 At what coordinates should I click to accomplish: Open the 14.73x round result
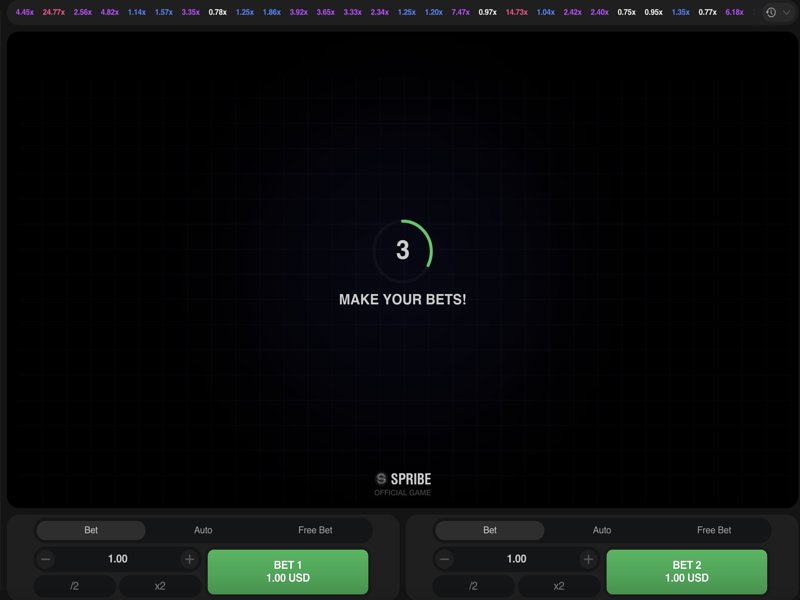pyautogui.click(x=517, y=12)
